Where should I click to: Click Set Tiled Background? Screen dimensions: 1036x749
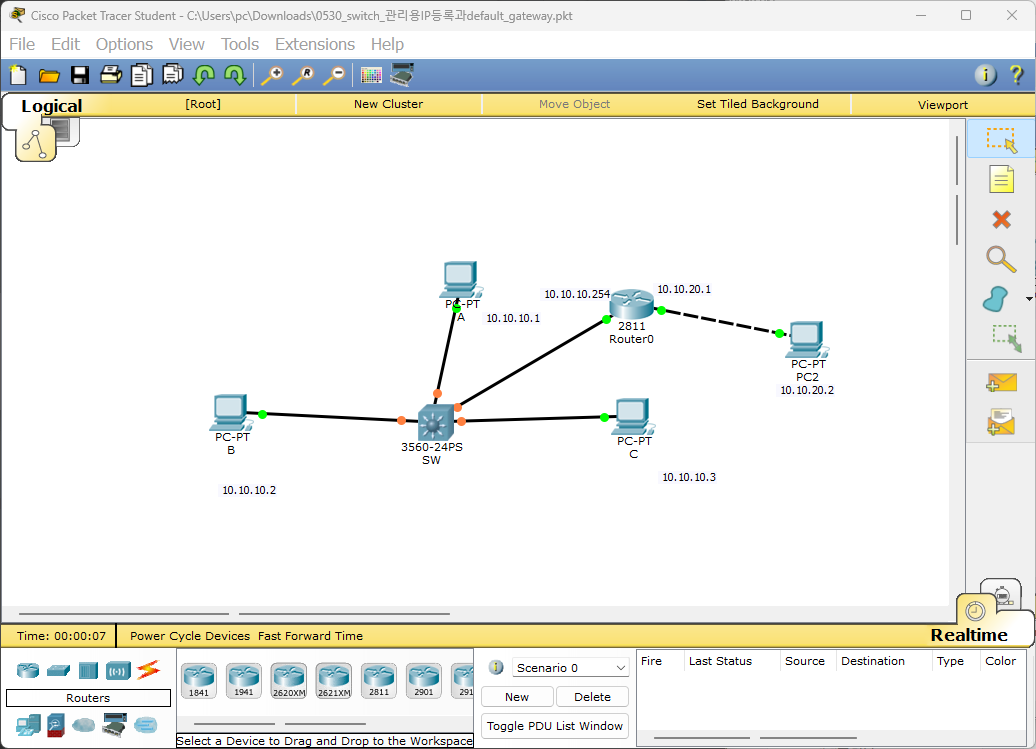pyautogui.click(x=758, y=104)
